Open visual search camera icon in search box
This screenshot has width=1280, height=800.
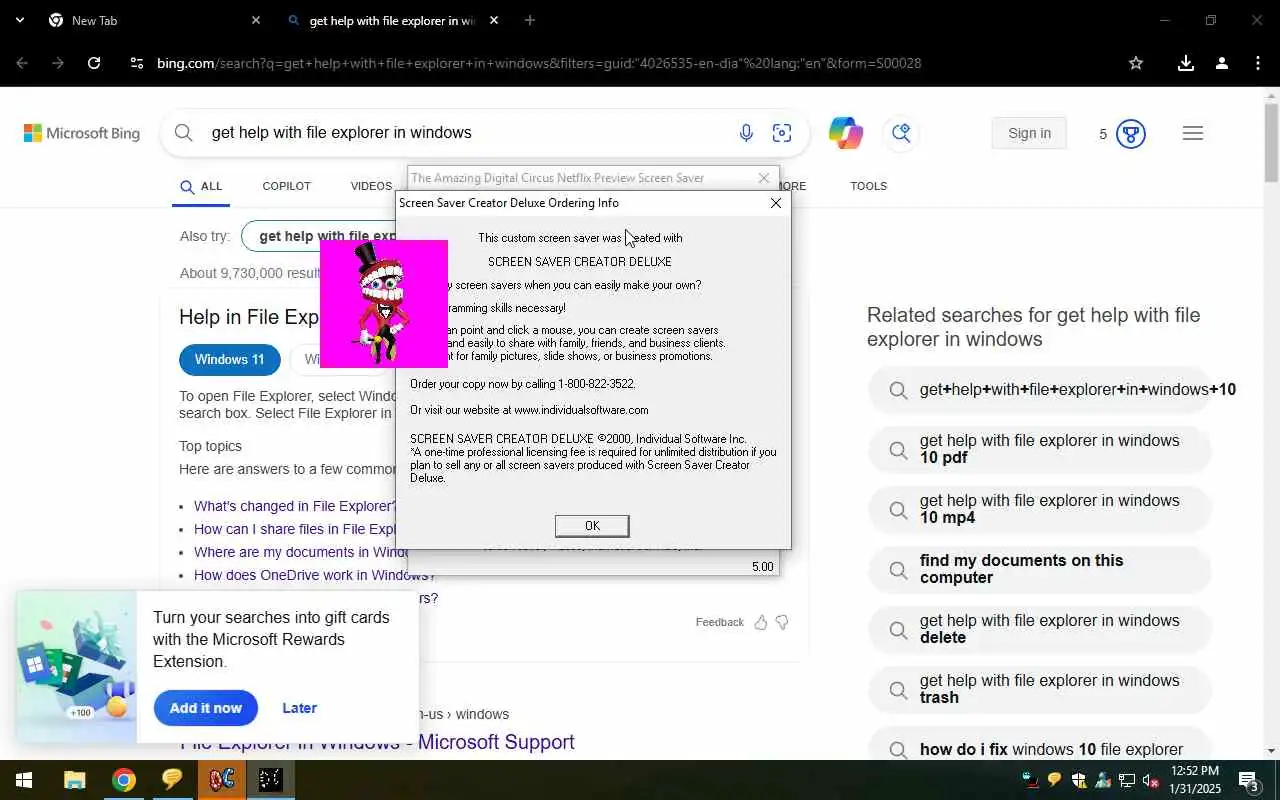(x=782, y=133)
